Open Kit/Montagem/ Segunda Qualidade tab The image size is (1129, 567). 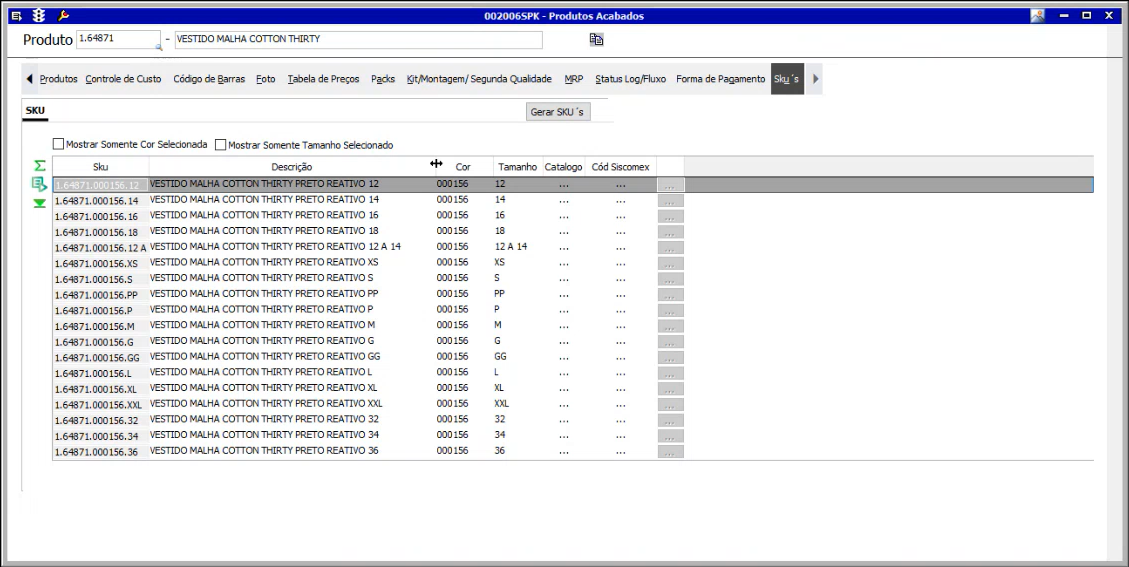[x=479, y=79]
